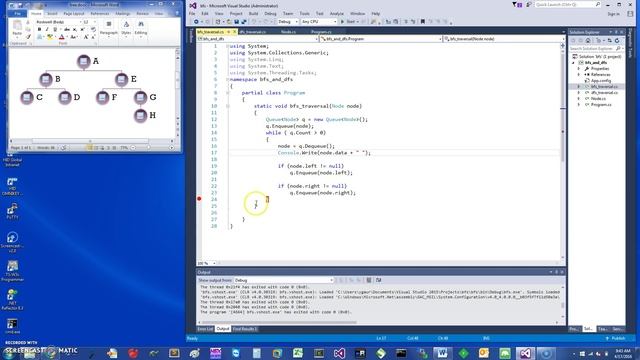The width and height of the screenshot is (640, 360).
Task: Open the editor zoom 100% dropdown
Action: (207, 263)
